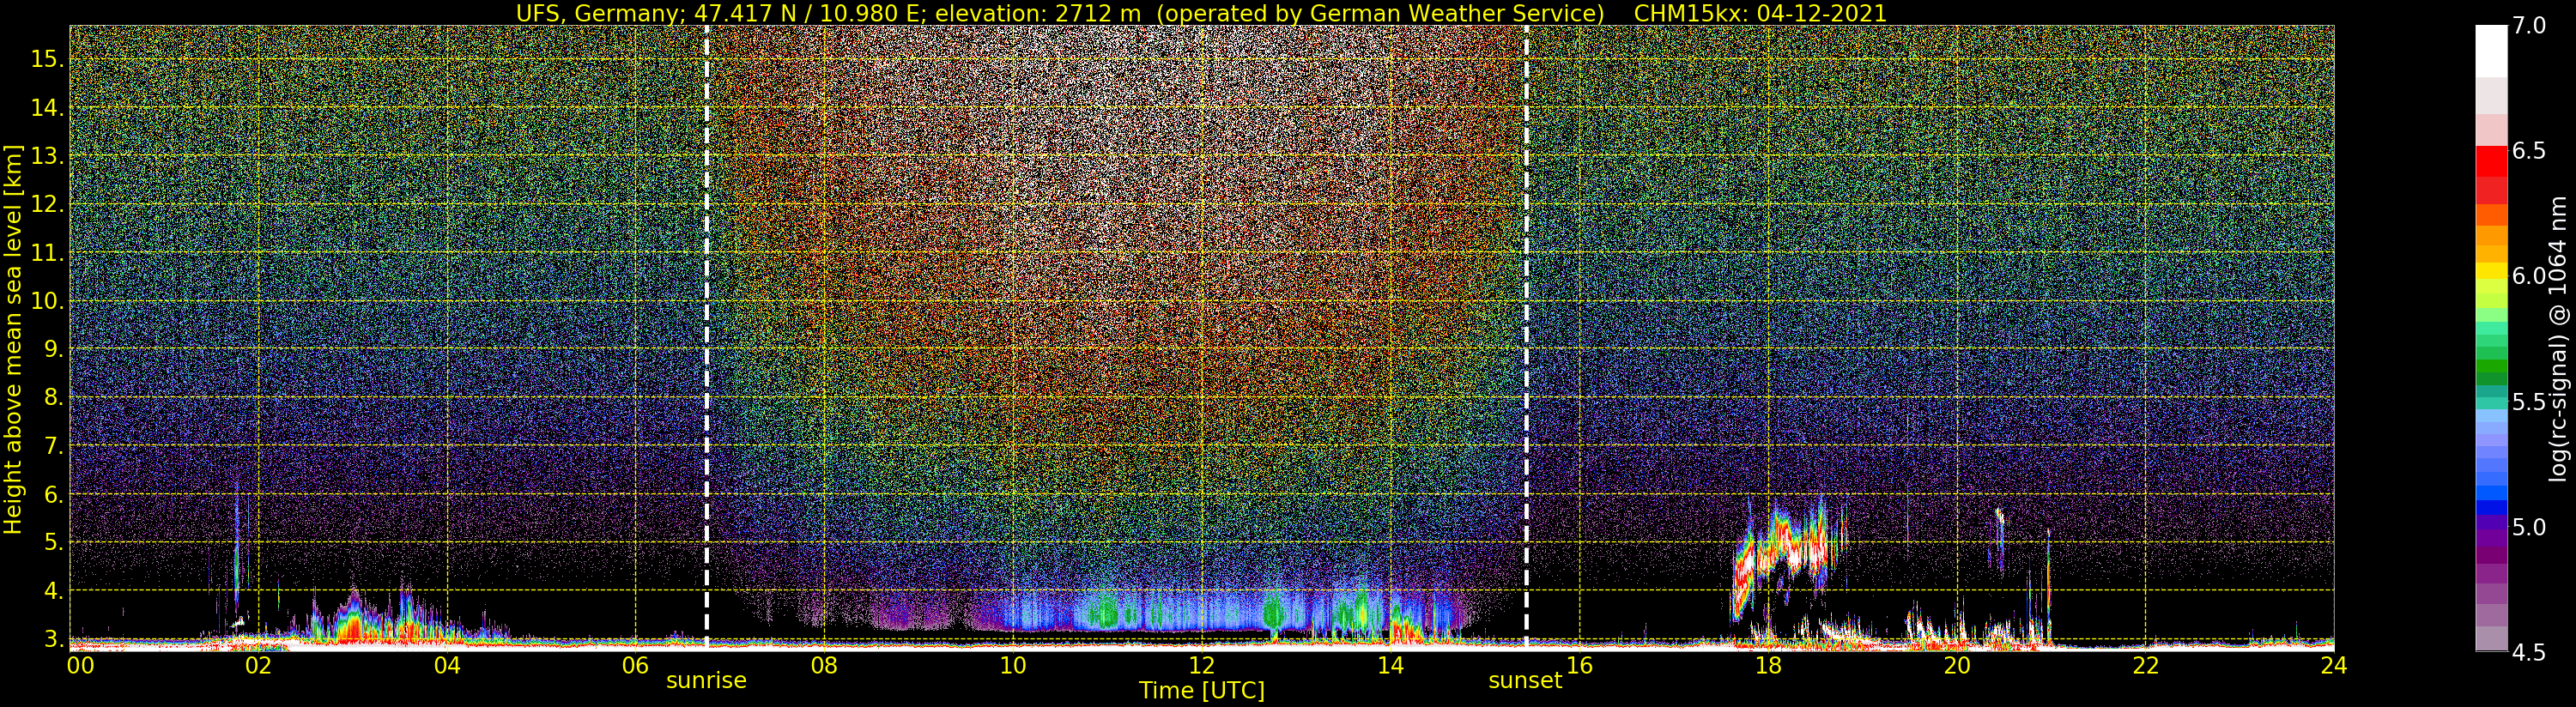
Task: Click the '16' time axis tick label
Action: tap(1579, 665)
